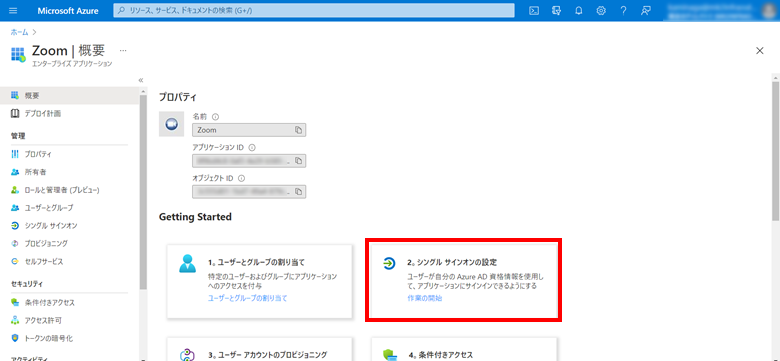Click card title 1. ユーザーとグループの割り当て
Image resolution: width=780 pixels, height=361 pixels.
click(256, 262)
